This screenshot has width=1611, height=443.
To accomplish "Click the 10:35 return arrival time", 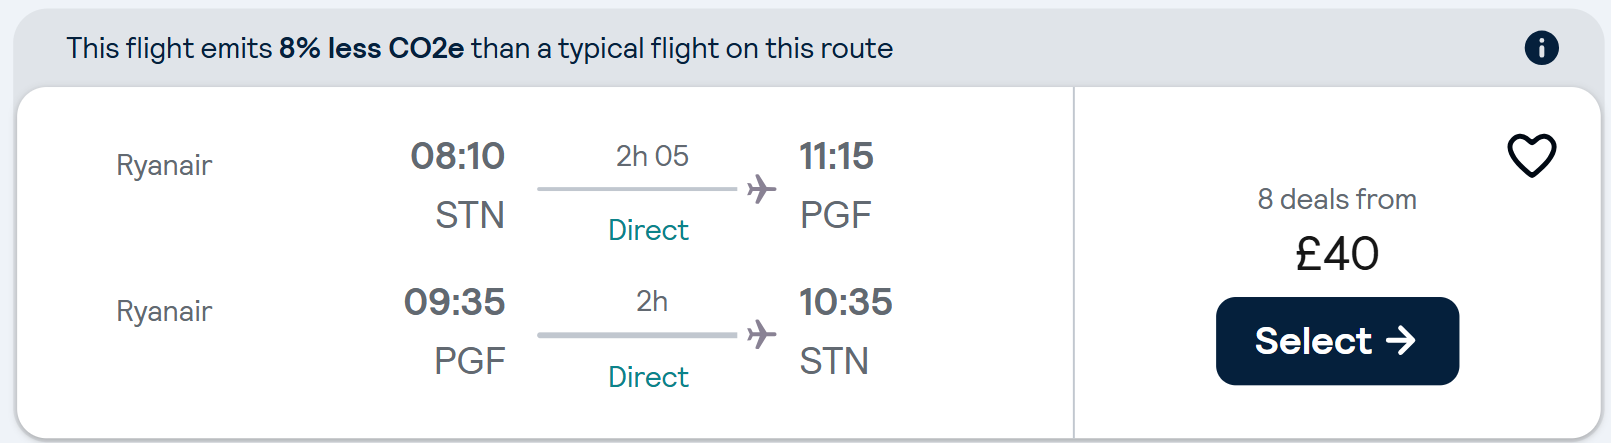I will pyautogui.click(x=846, y=302).
